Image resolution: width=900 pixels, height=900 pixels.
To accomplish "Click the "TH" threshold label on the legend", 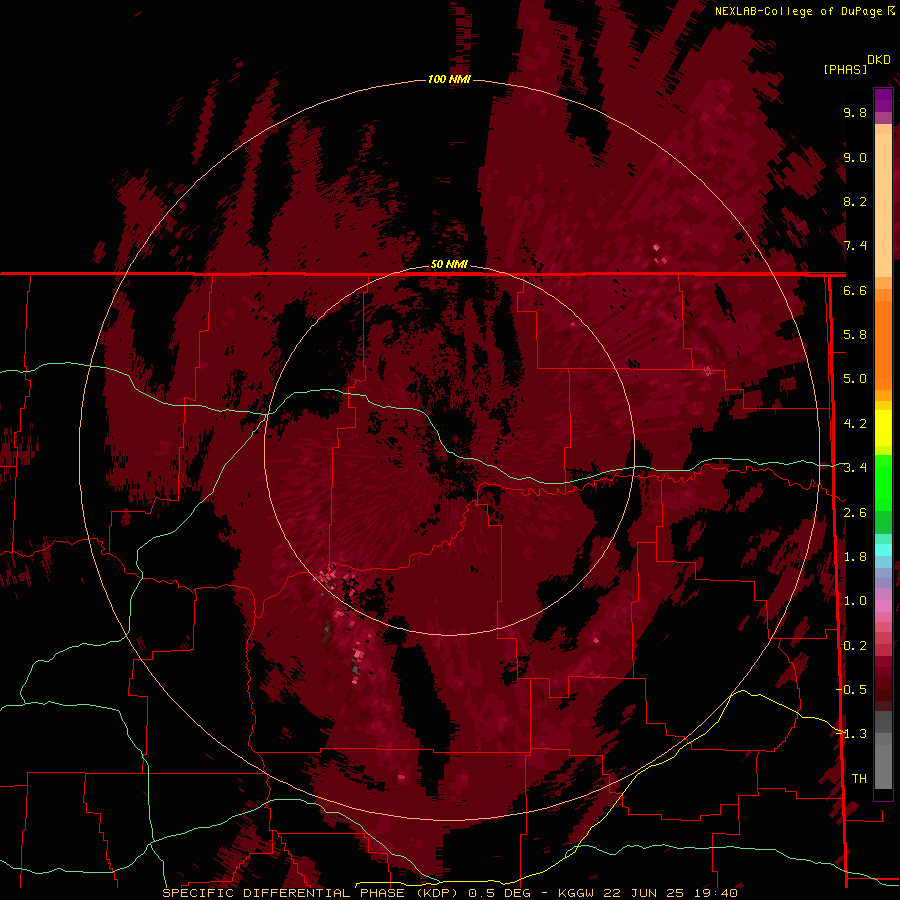I will click(859, 779).
